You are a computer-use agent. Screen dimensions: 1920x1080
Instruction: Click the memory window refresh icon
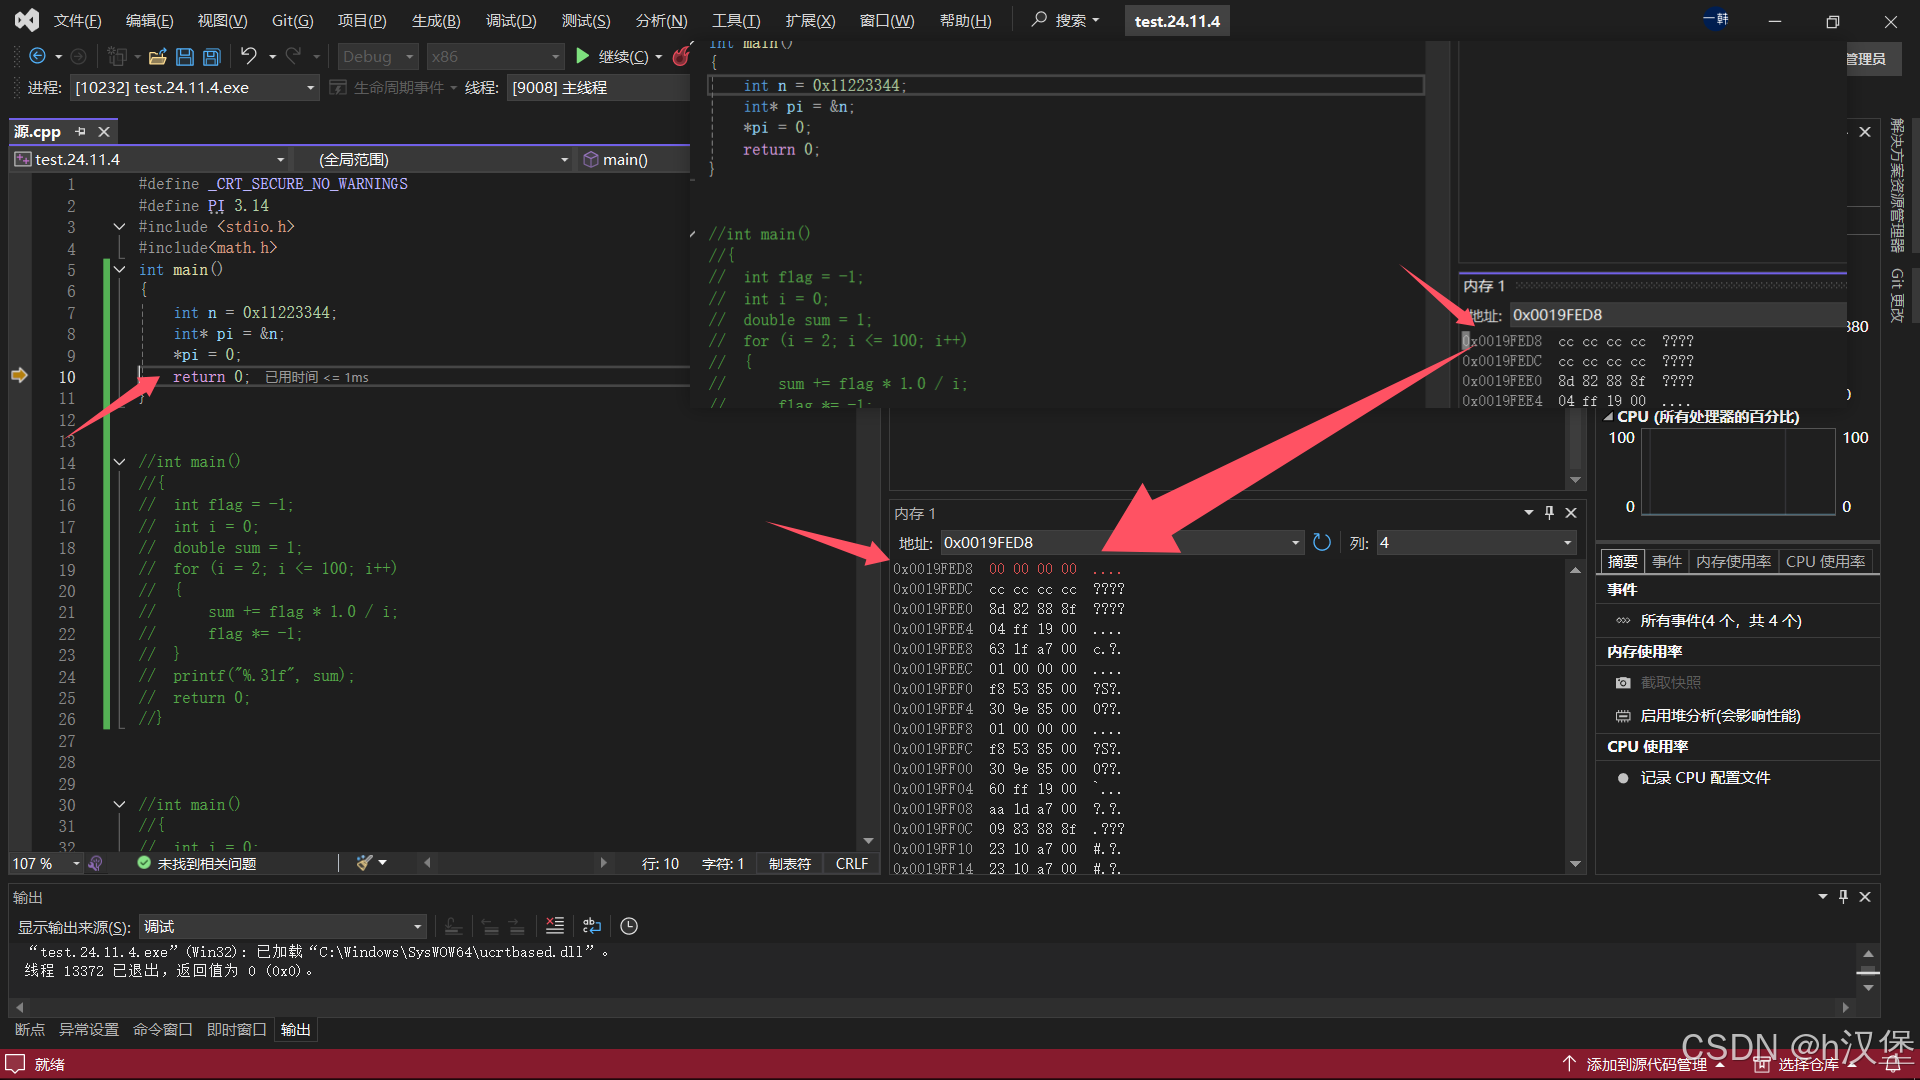click(1322, 542)
